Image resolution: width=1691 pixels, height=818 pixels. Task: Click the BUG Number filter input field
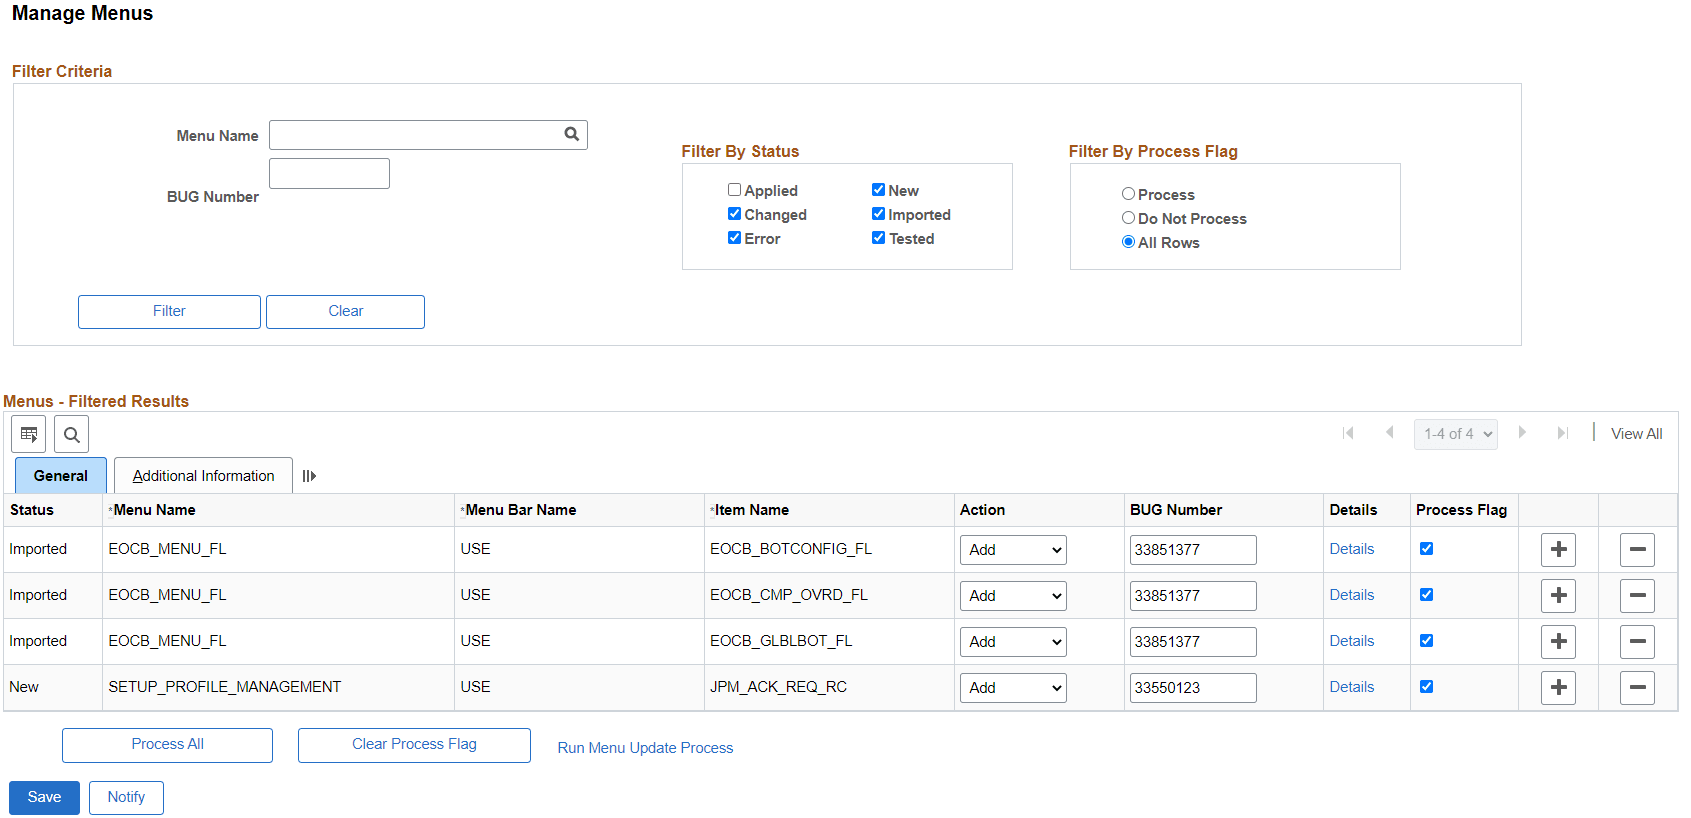[329, 173]
